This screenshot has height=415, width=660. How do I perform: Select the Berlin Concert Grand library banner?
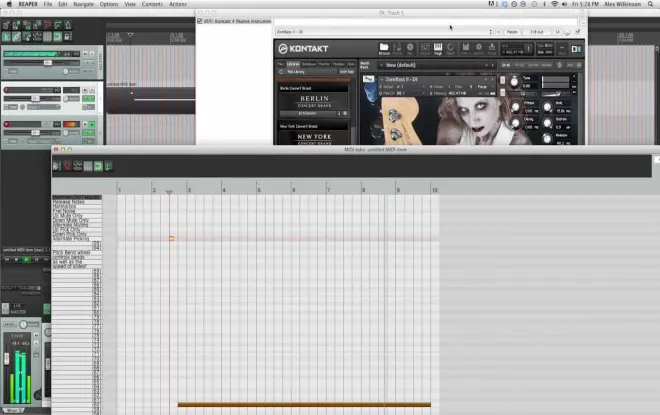[314, 101]
